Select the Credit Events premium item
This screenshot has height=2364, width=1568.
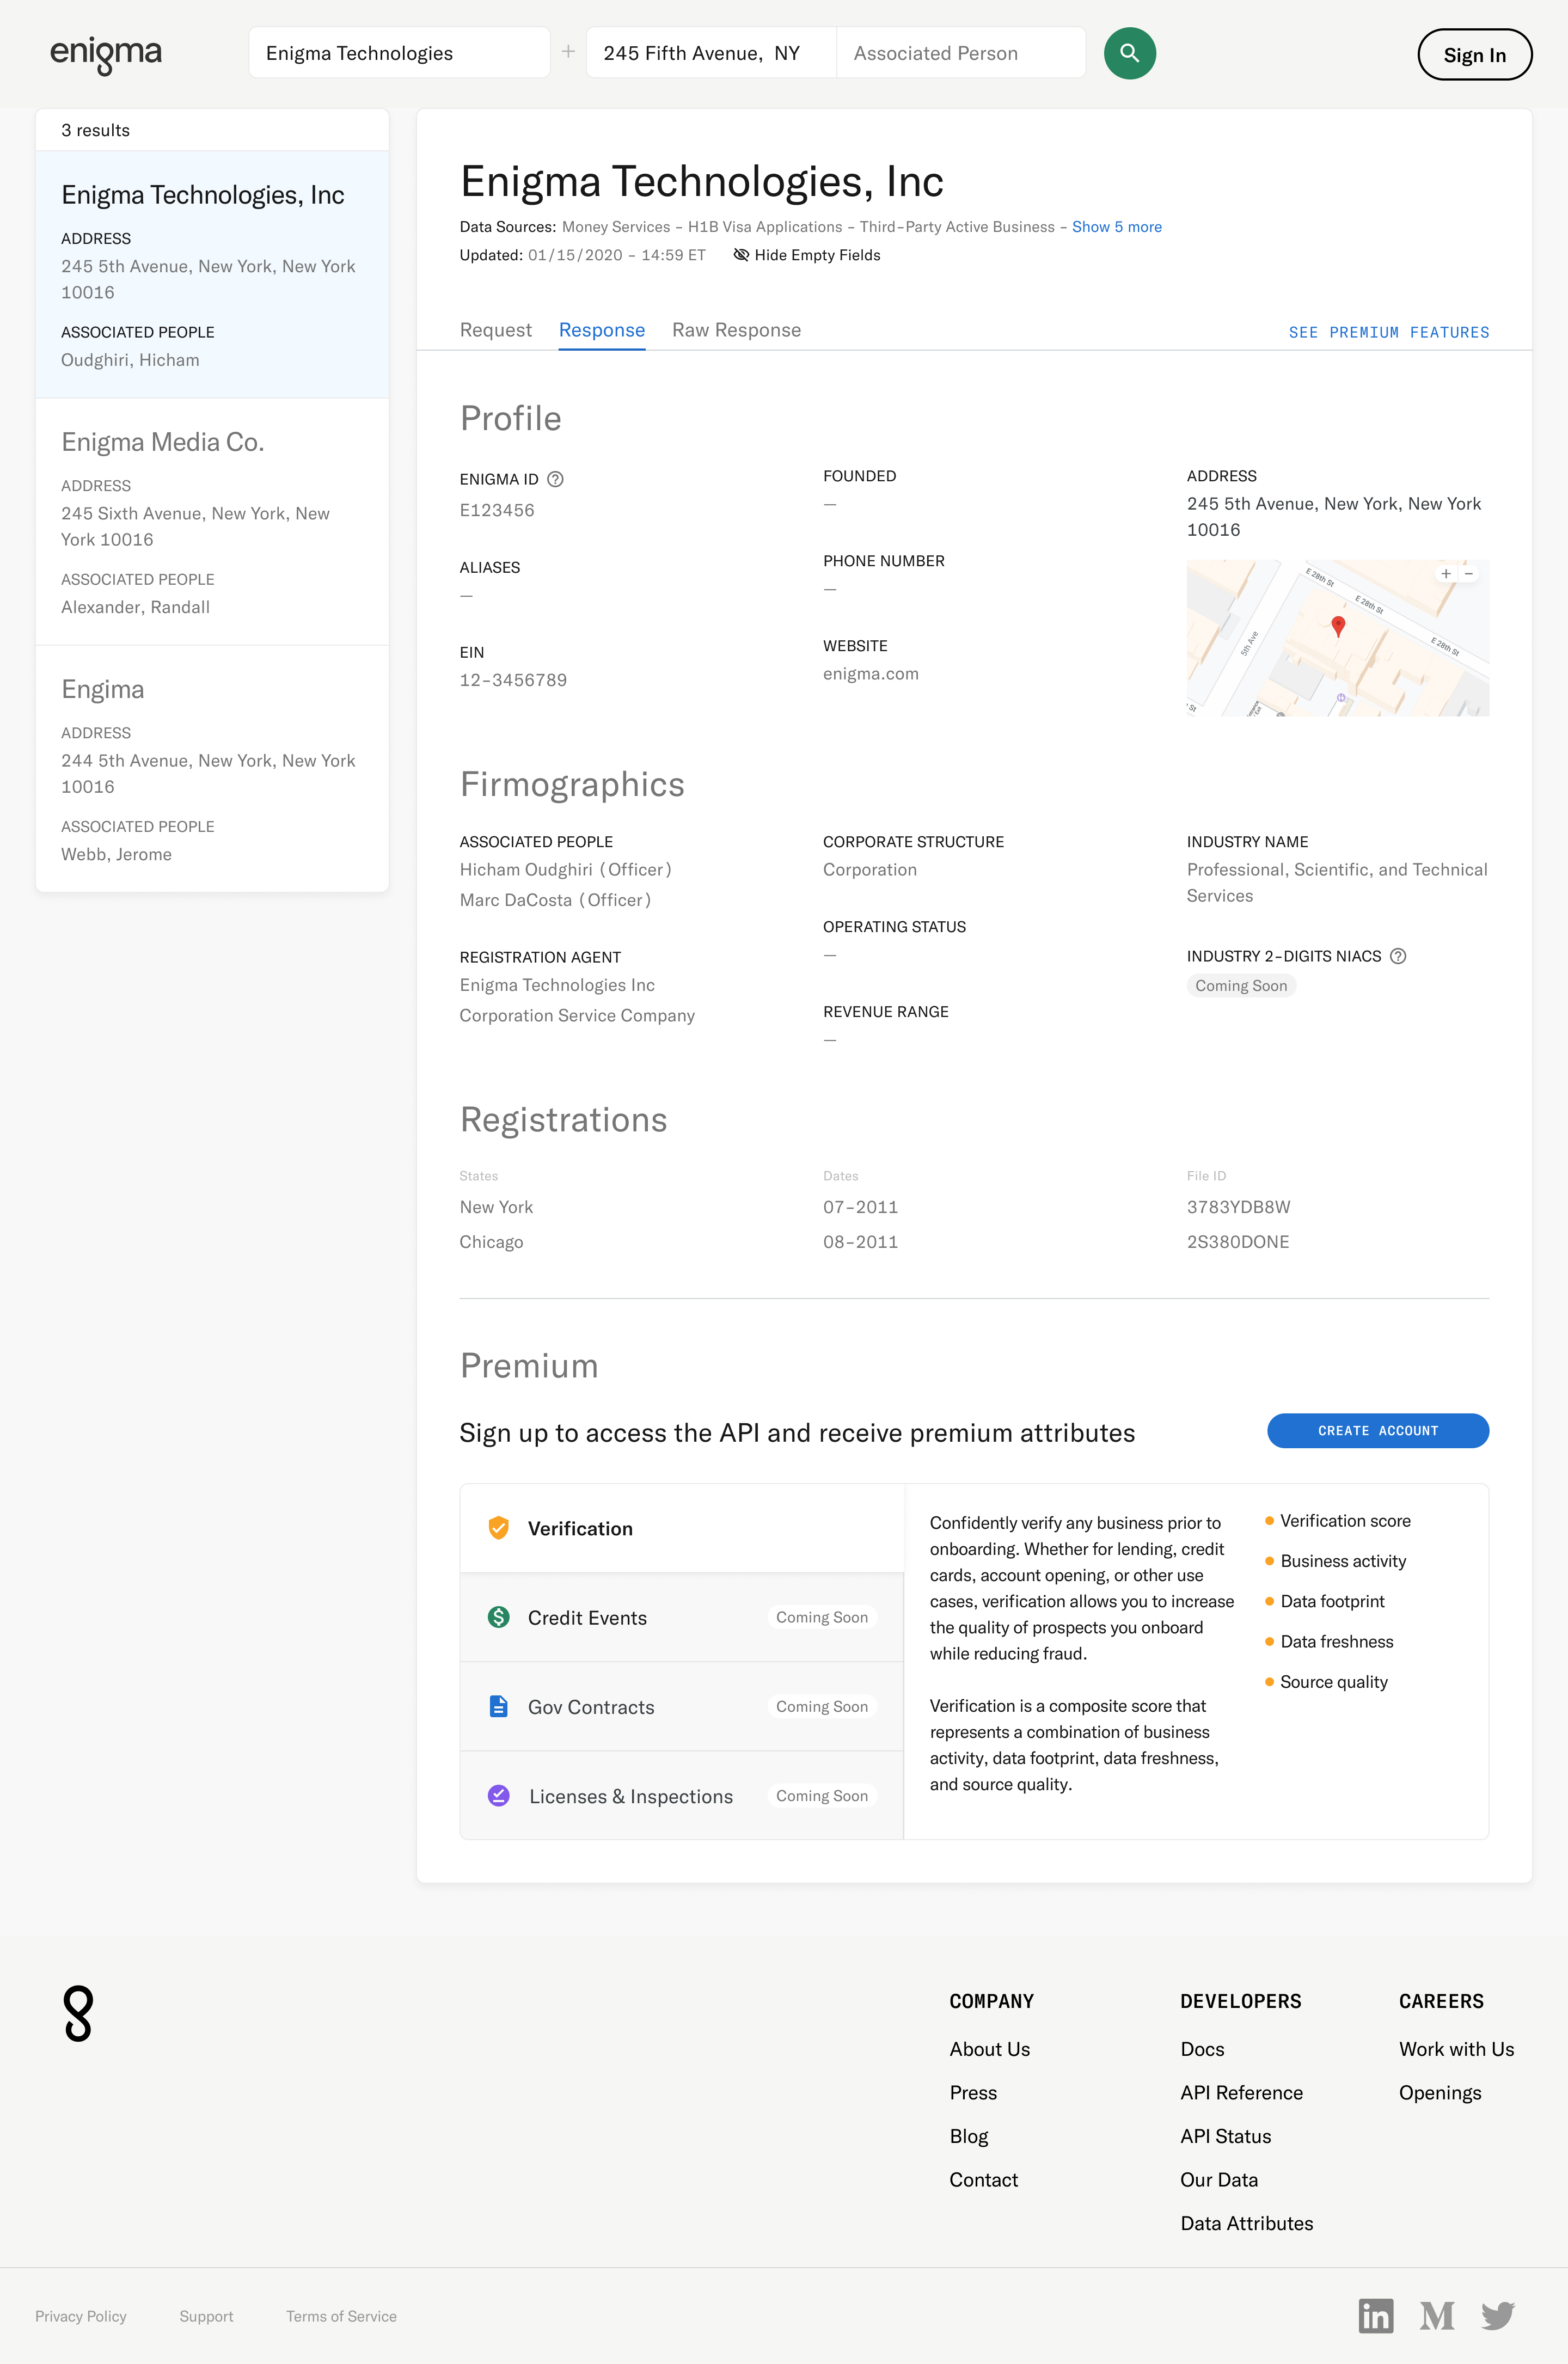(682, 1617)
